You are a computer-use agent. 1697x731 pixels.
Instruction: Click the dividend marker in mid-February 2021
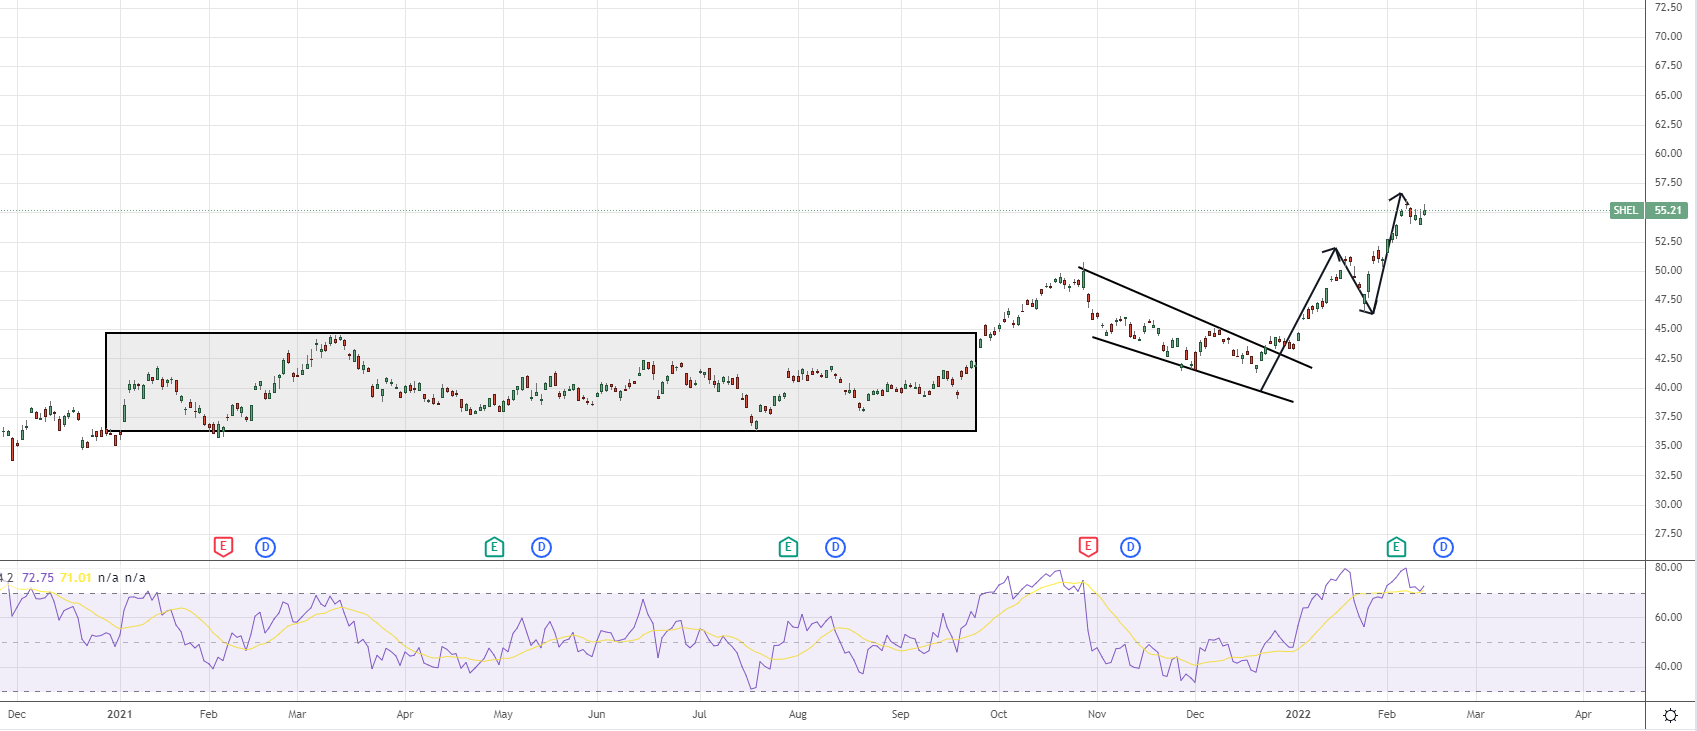(x=265, y=547)
